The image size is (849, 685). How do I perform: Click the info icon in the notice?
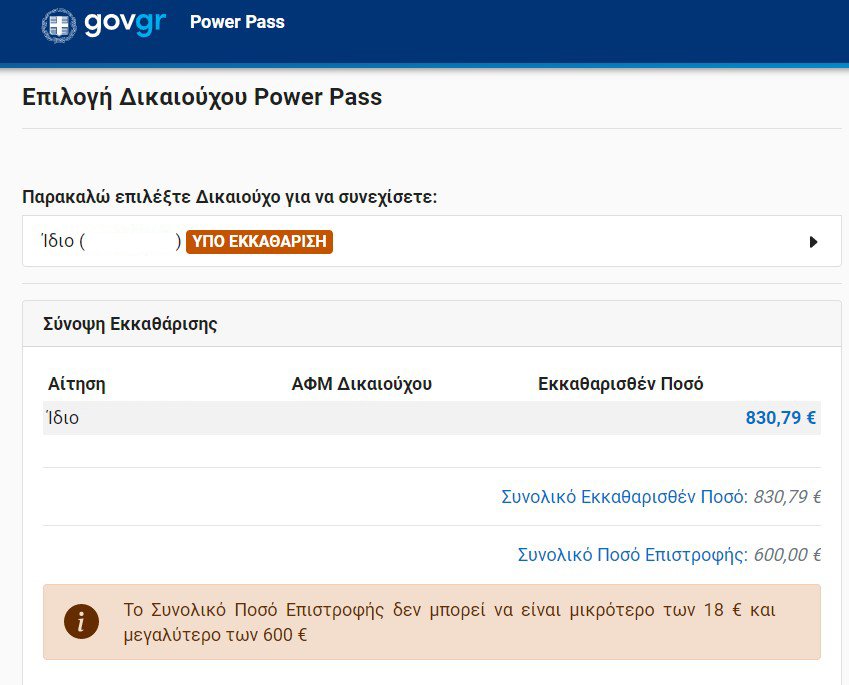pyautogui.click(x=81, y=621)
